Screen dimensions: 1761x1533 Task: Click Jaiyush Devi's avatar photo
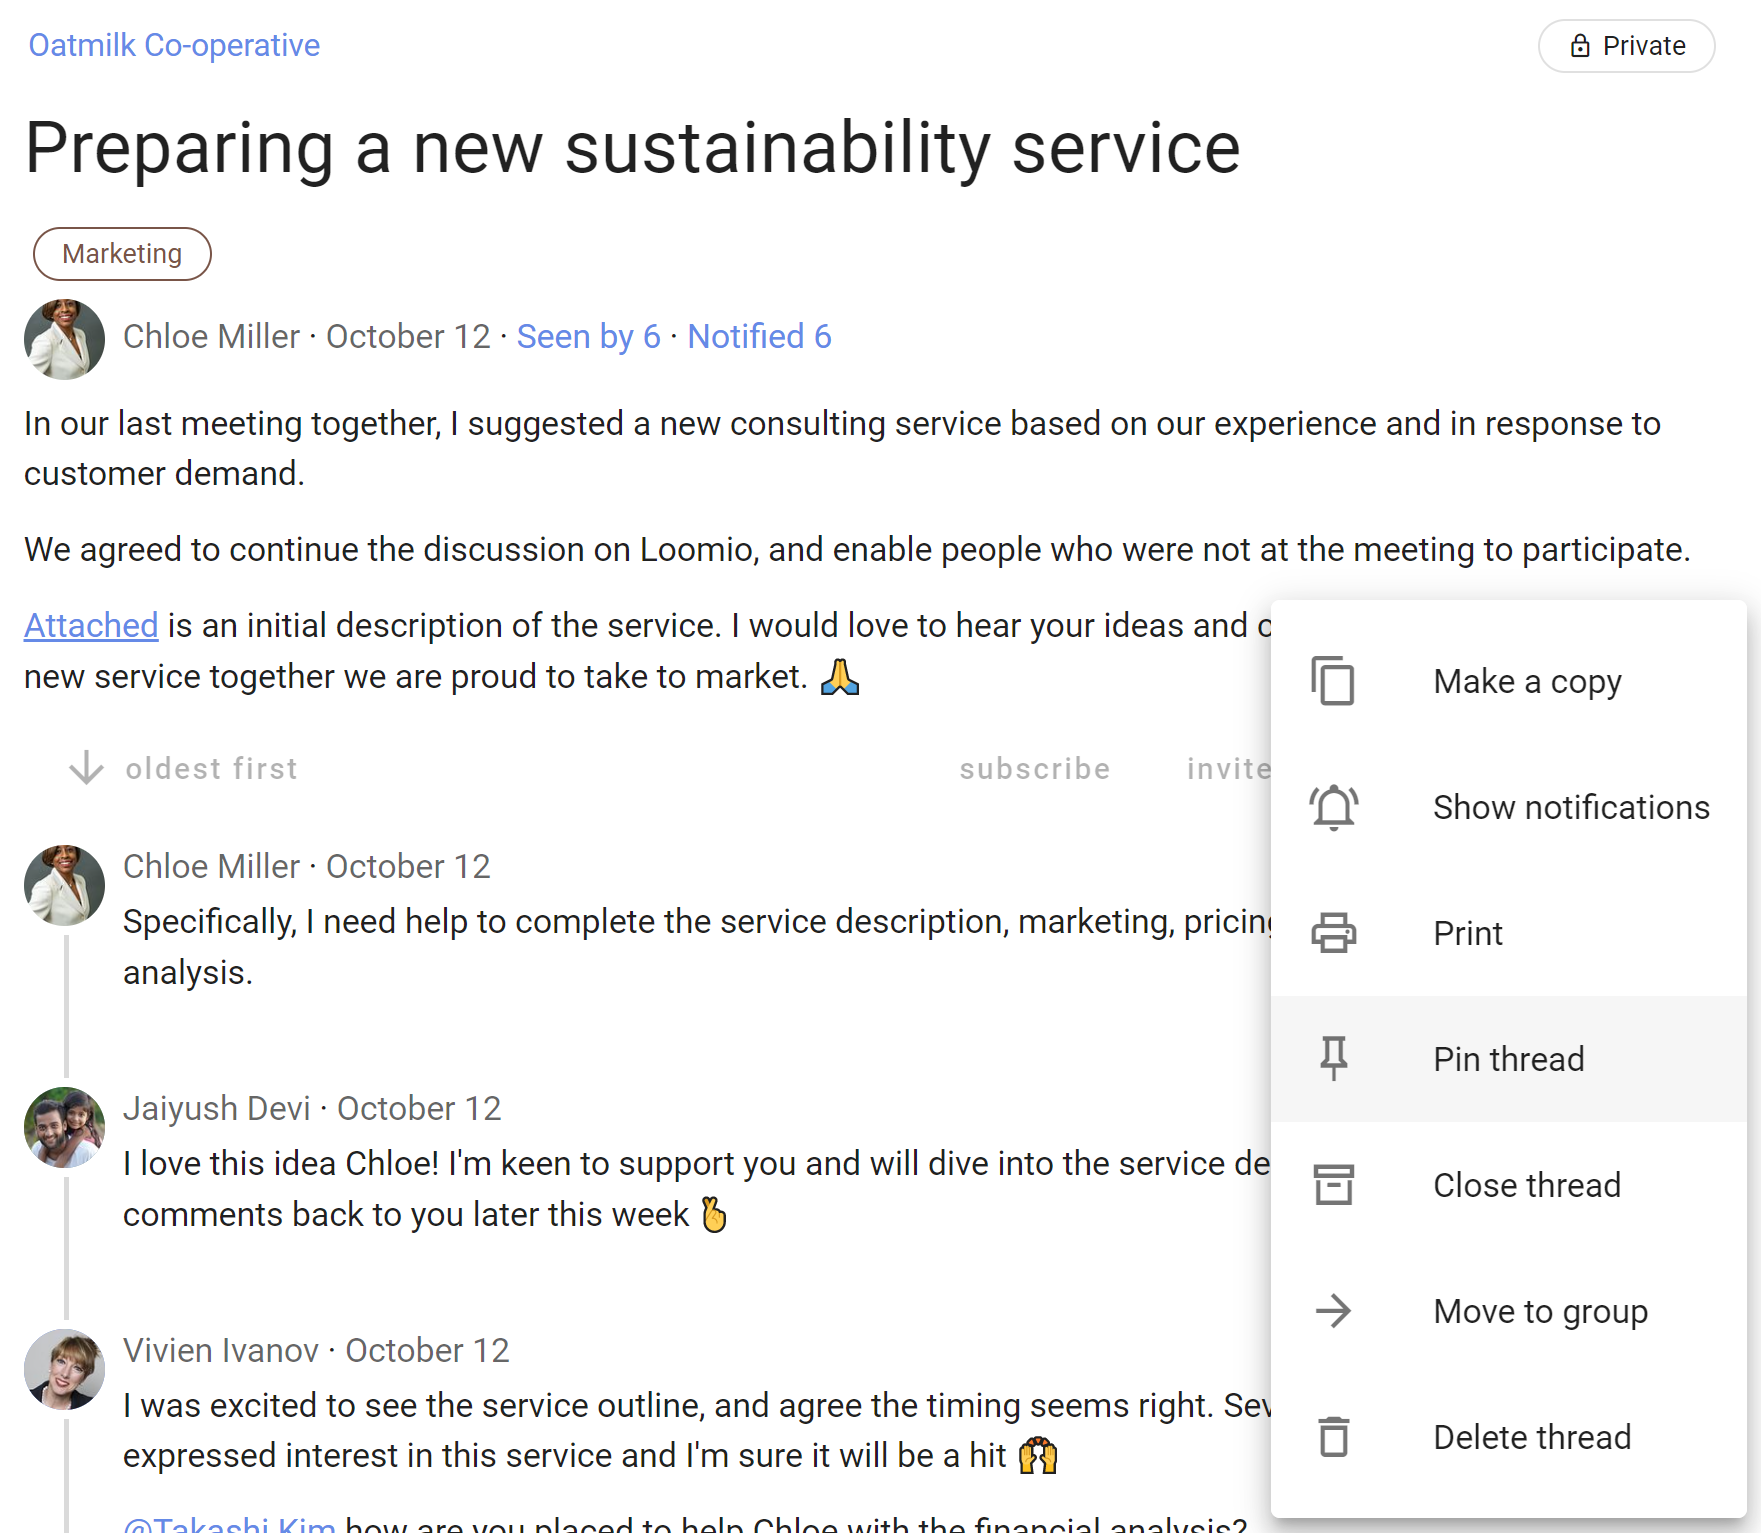pos(64,1127)
